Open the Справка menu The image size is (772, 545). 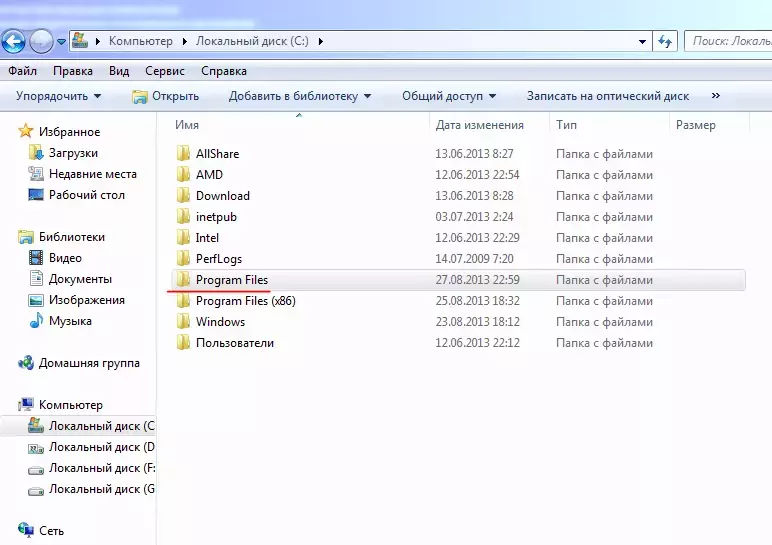[224, 71]
